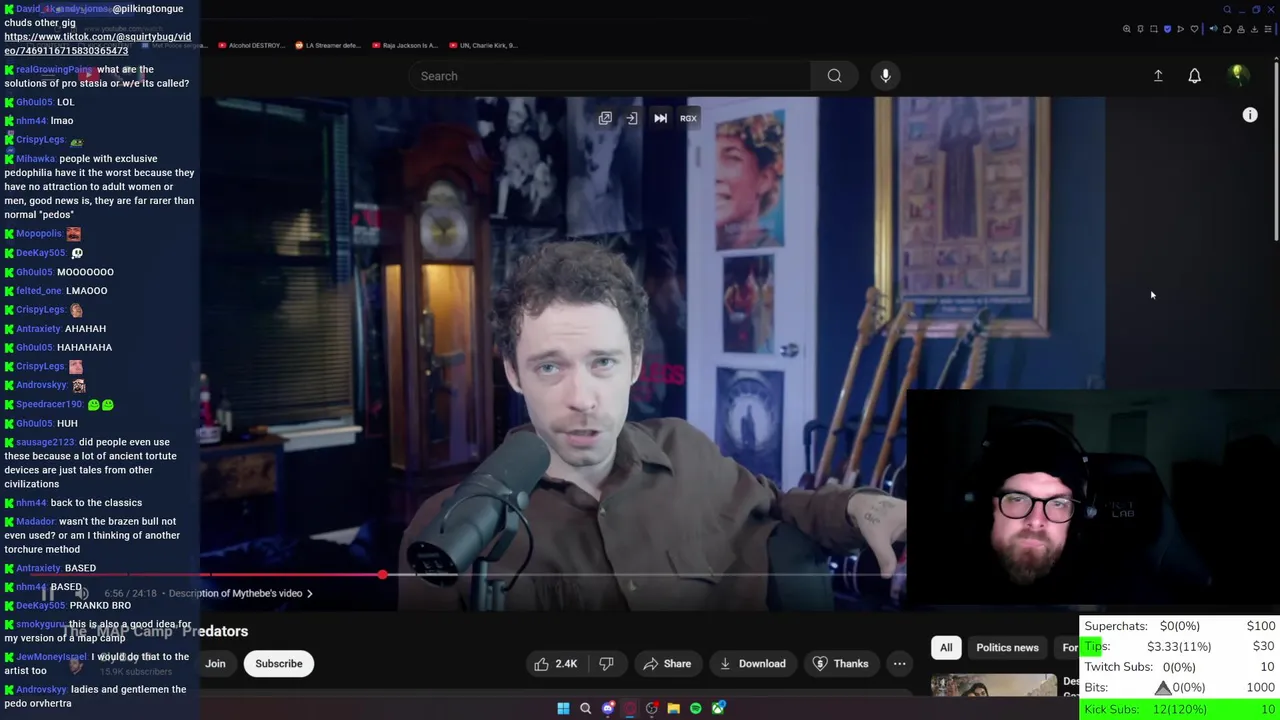Open Spotify from the taskbar
This screenshot has width=1280, height=720.
click(x=696, y=708)
